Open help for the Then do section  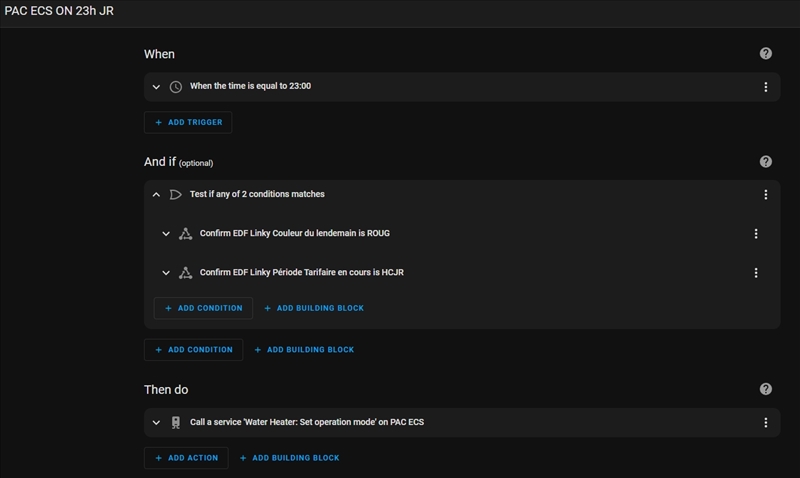point(766,389)
